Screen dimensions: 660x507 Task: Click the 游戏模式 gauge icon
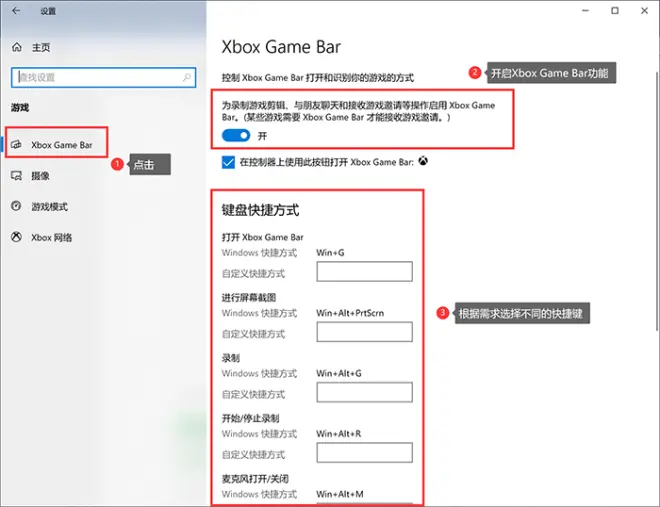[x=16, y=206]
